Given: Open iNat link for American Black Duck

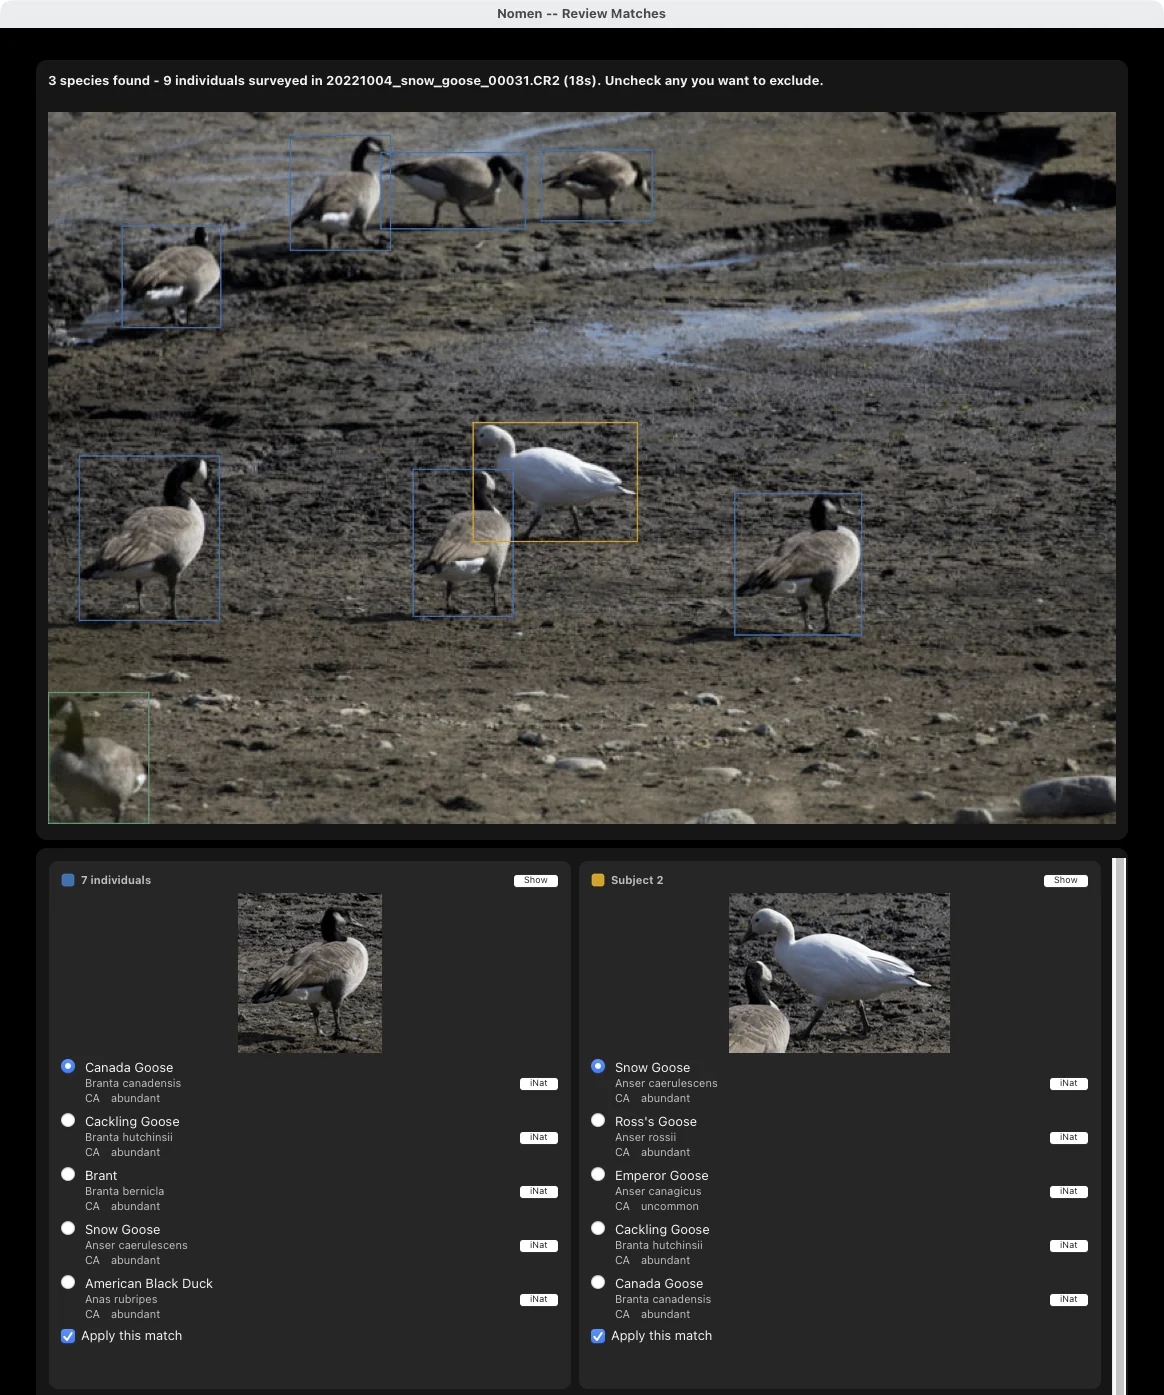Looking at the screenshot, I should tap(539, 1300).
